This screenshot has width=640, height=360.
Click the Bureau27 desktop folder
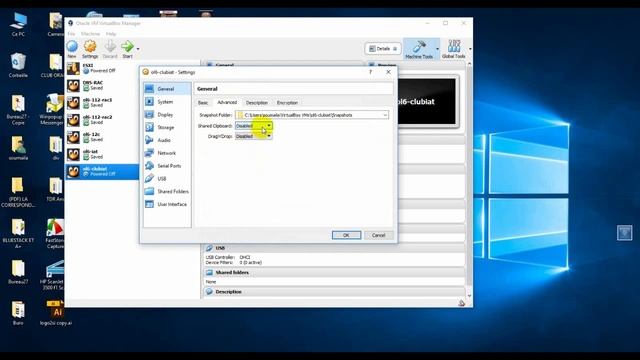(18, 271)
